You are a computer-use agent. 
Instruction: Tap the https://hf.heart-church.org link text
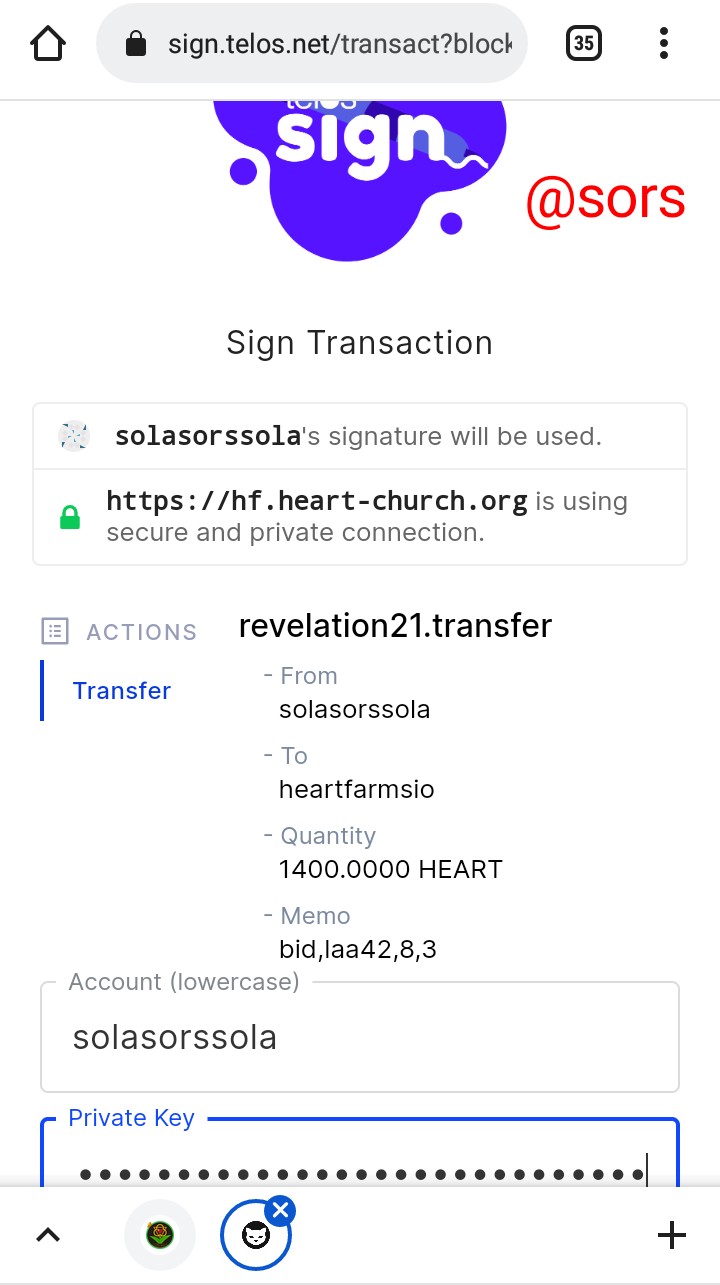pos(317,501)
